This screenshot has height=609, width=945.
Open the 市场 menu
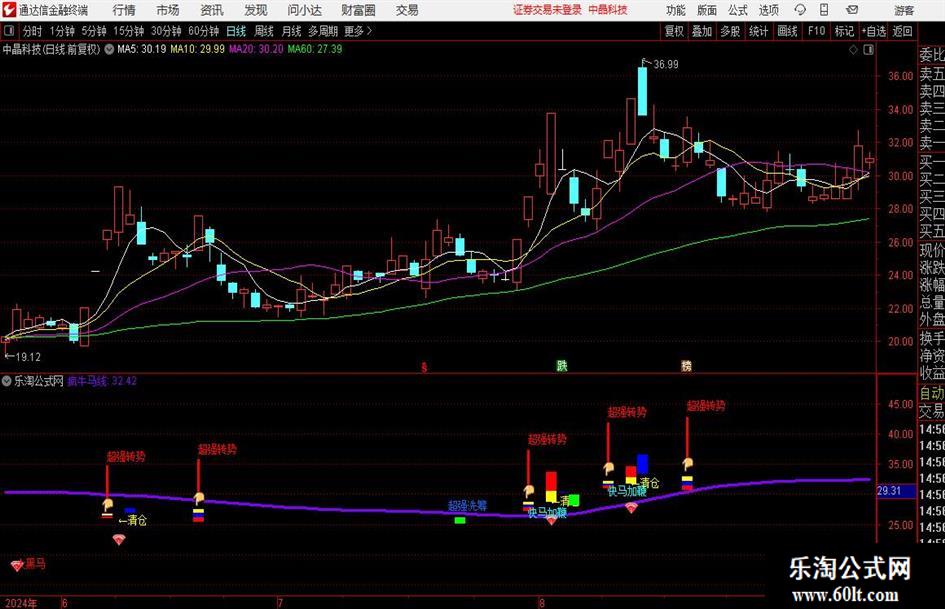click(168, 10)
